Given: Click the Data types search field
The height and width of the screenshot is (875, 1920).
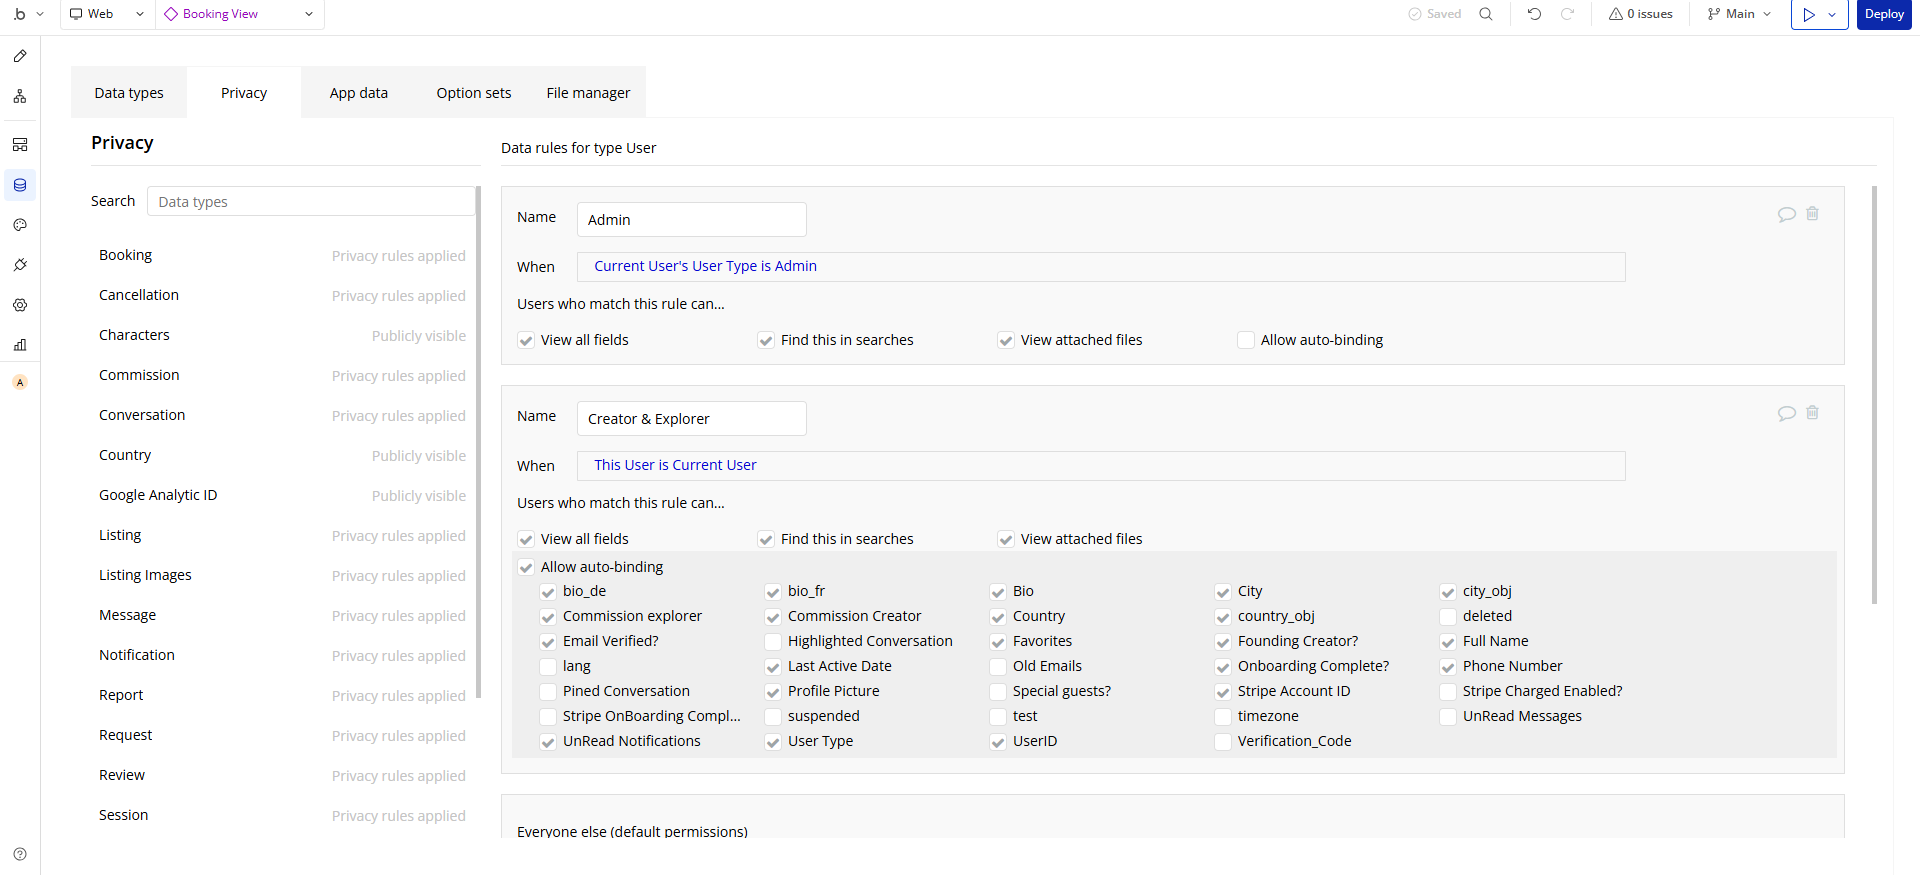Looking at the screenshot, I should [311, 201].
